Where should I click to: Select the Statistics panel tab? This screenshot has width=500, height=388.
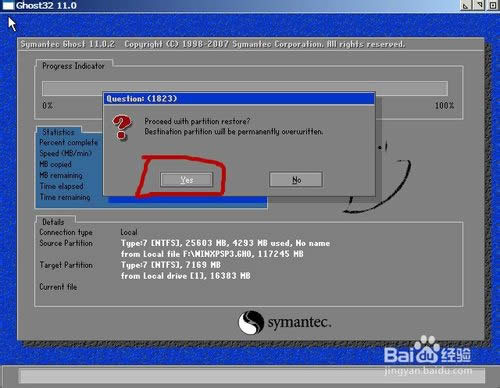[58, 132]
